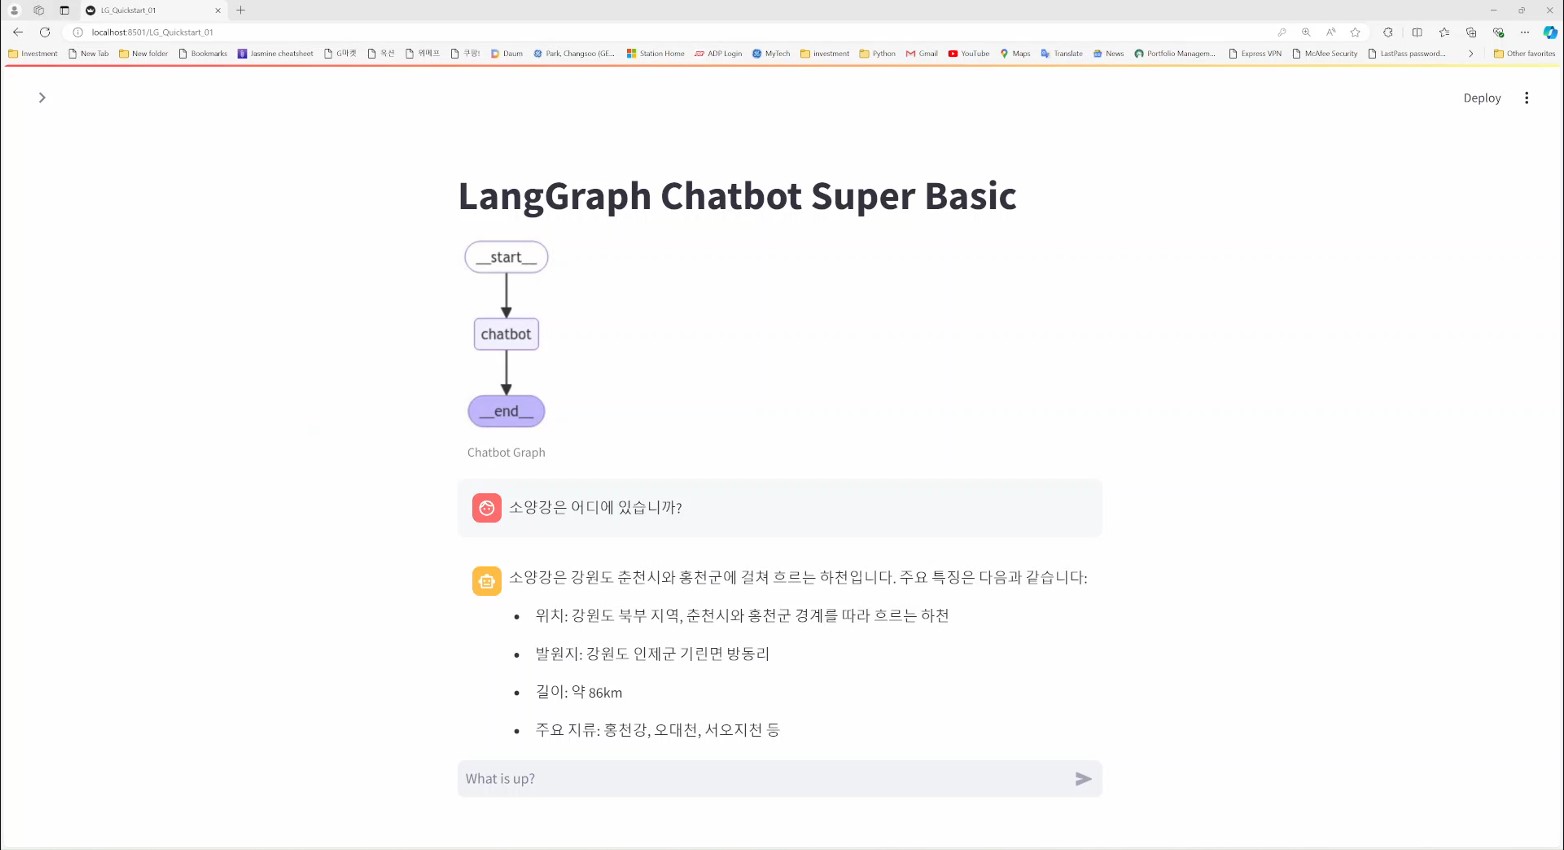Open the LastPass password bookmark

(x=1407, y=54)
